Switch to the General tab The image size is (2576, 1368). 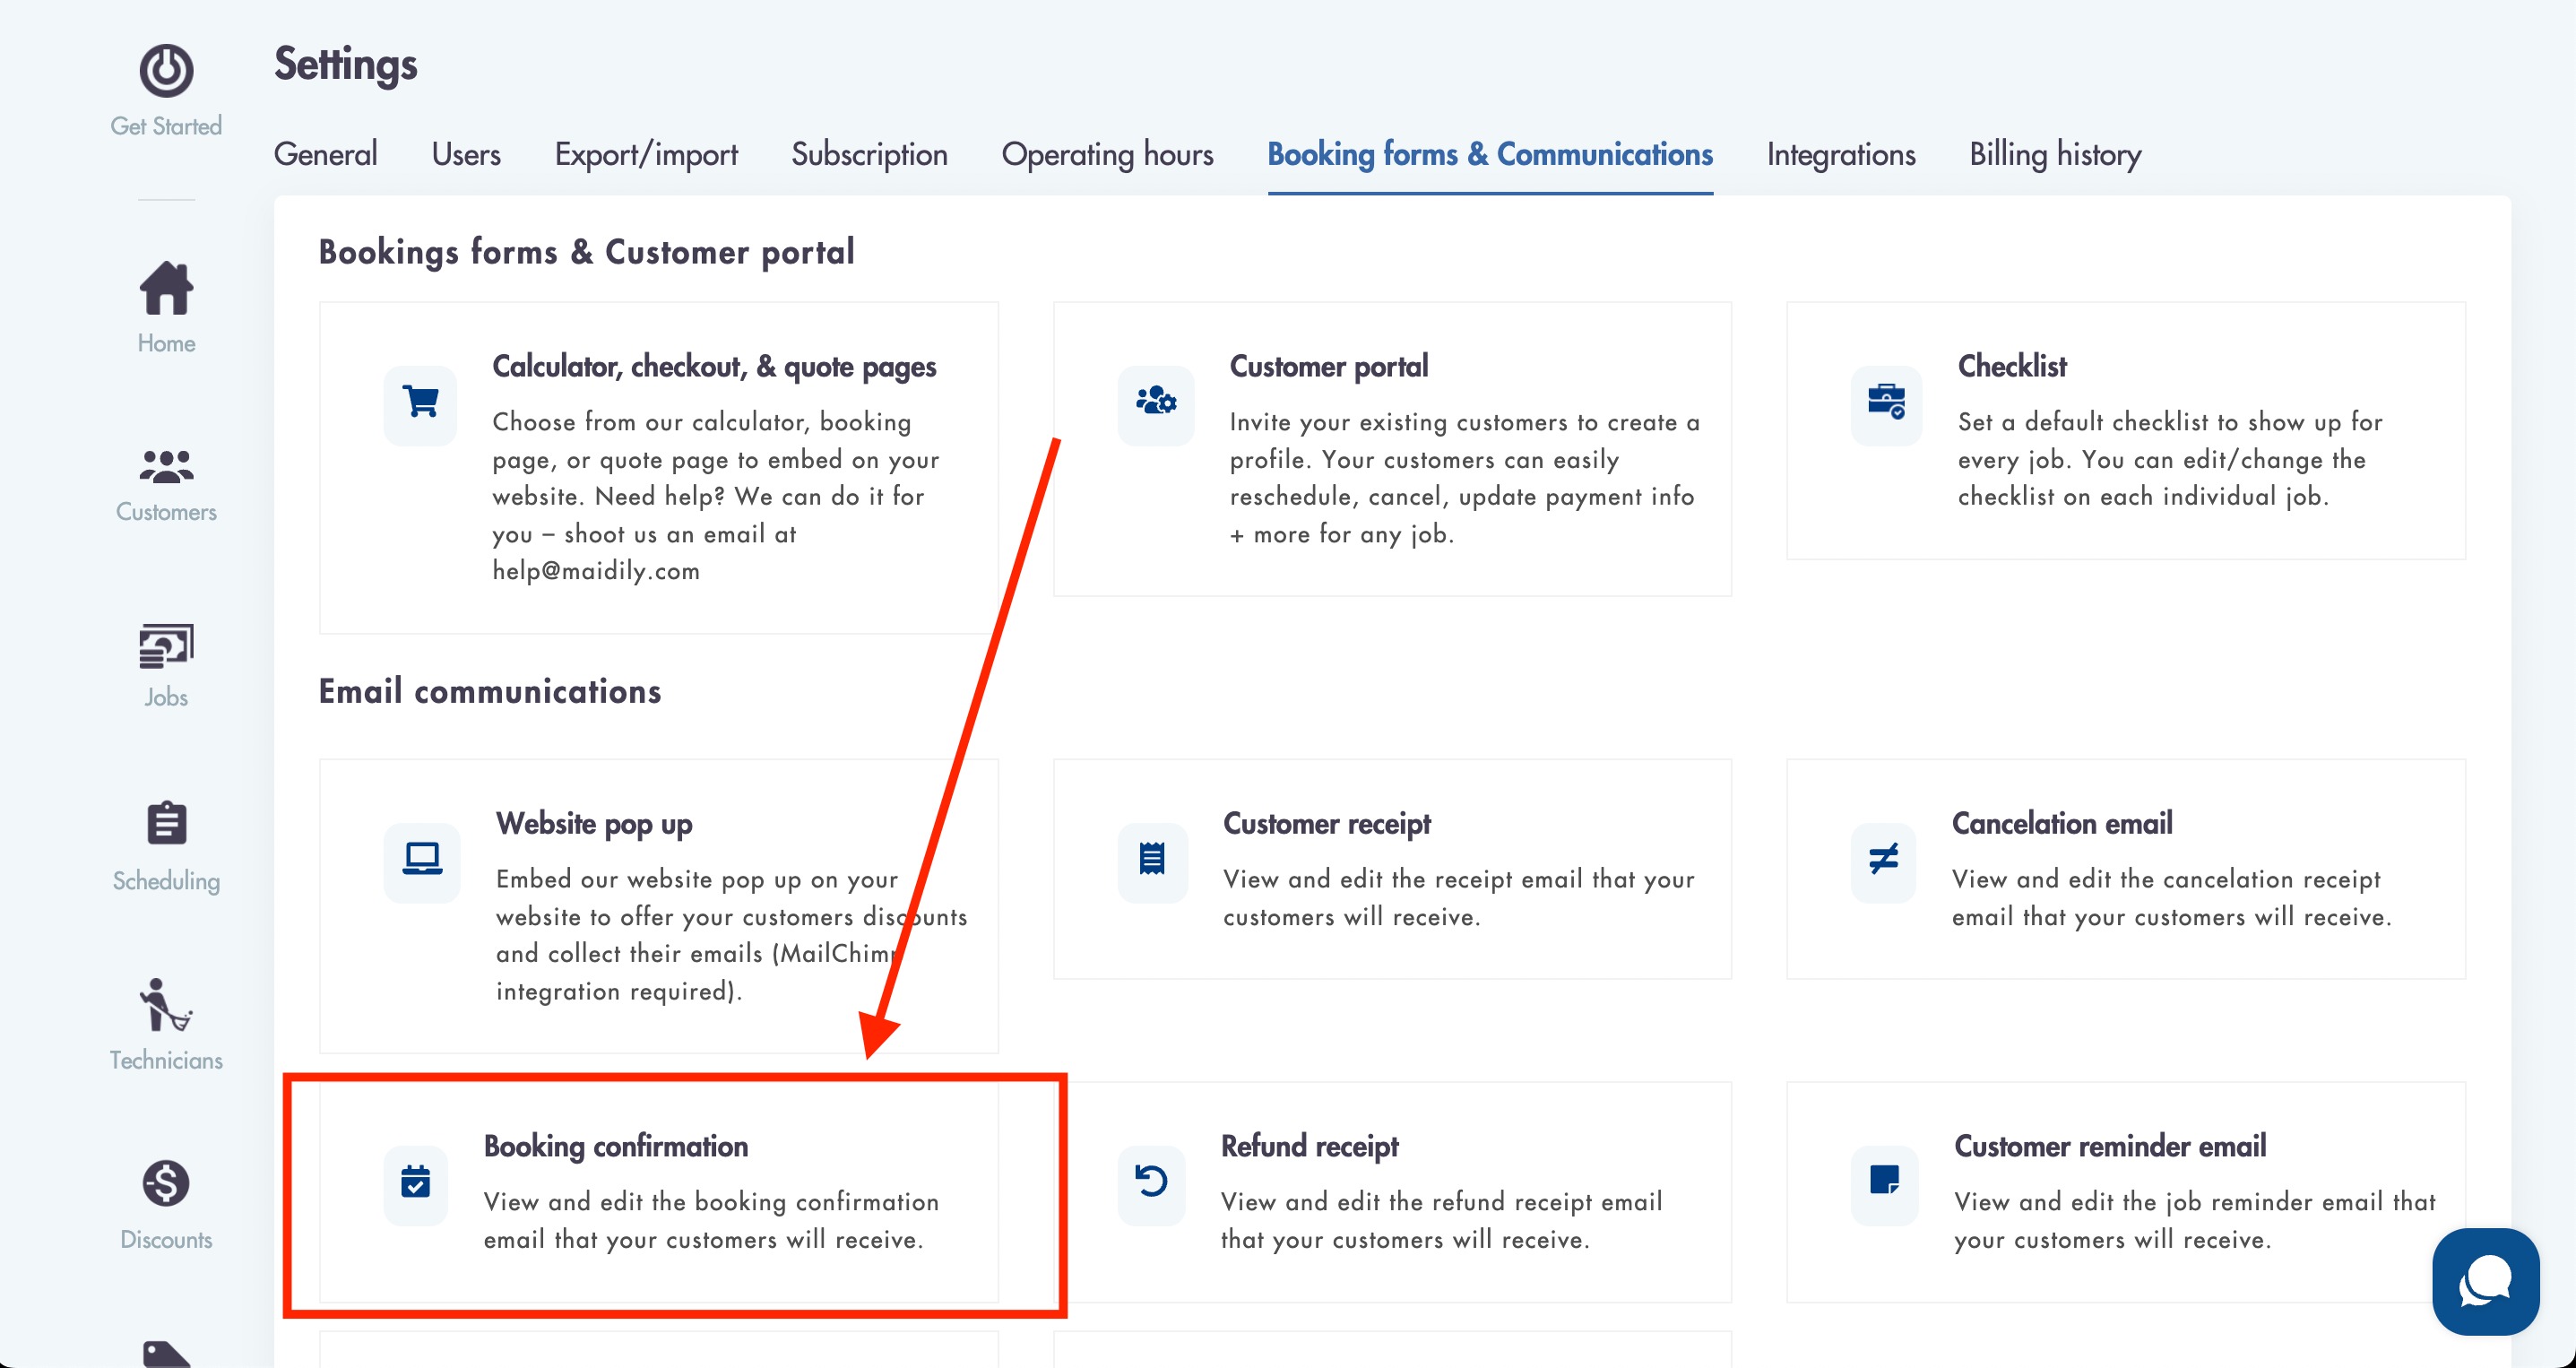326,154
